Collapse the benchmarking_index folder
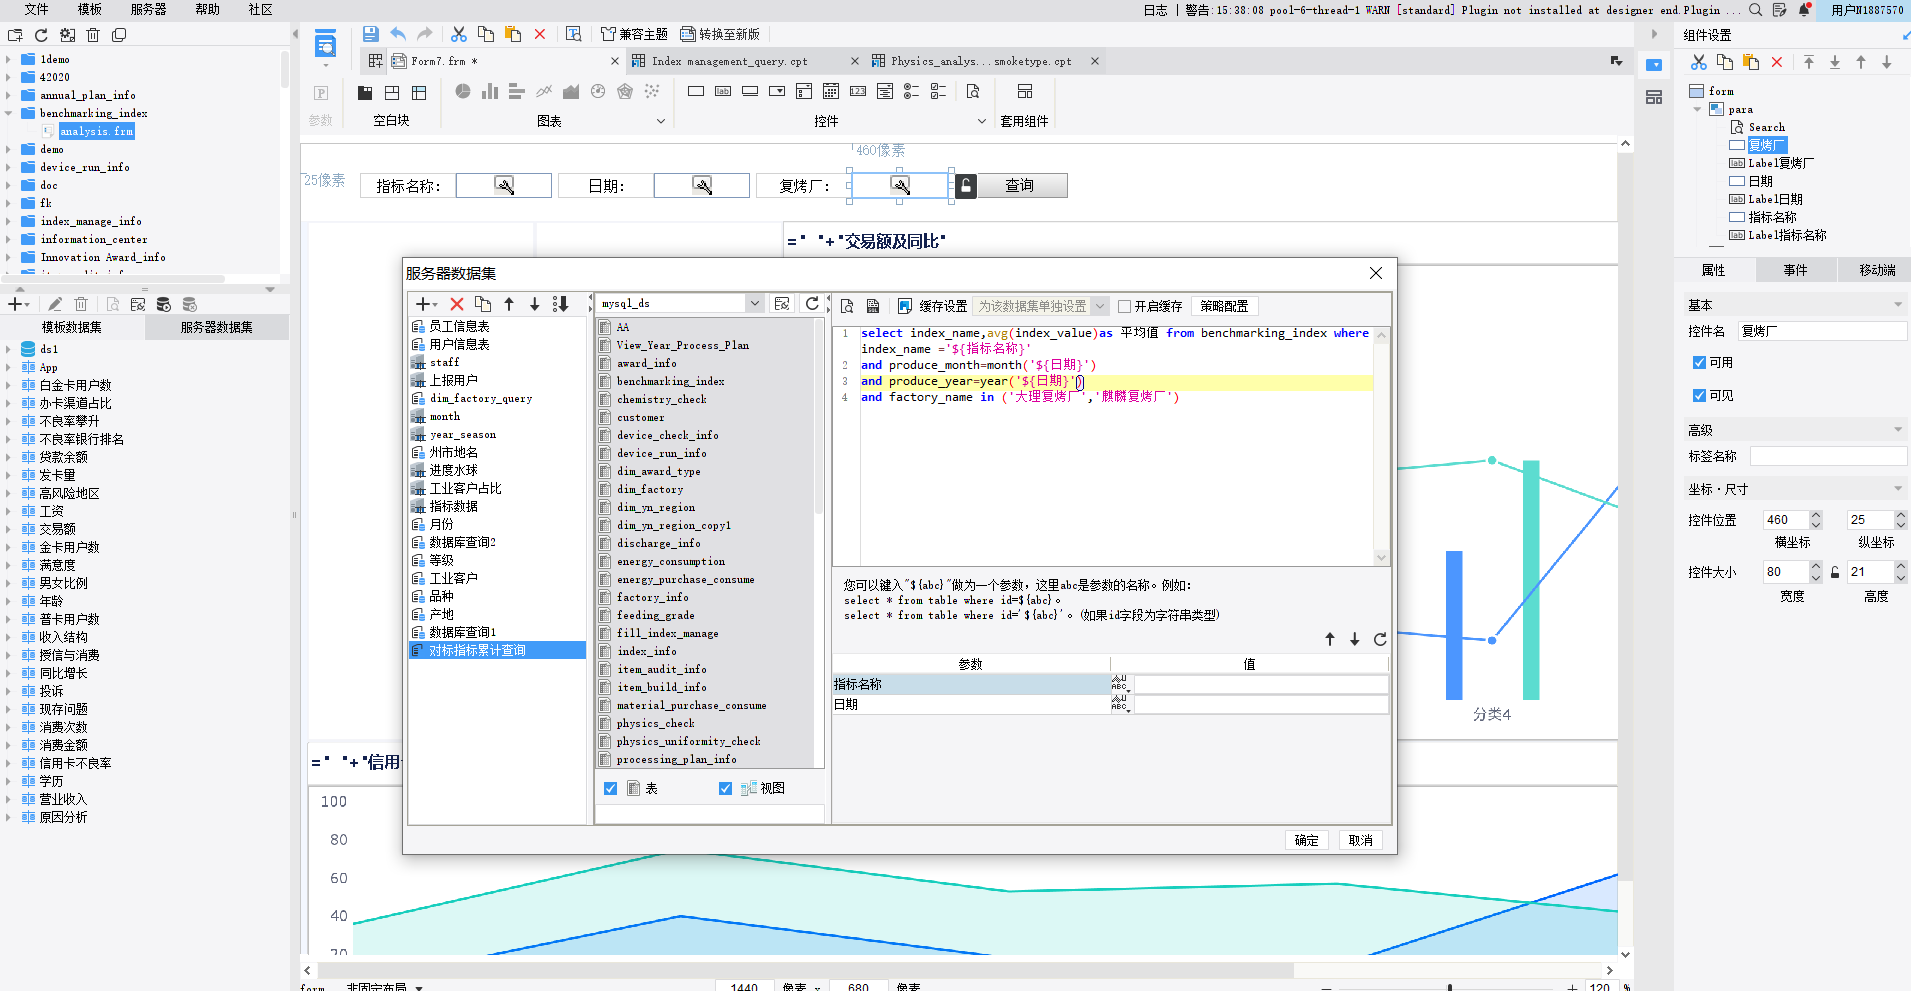The width and height of the screenshot is (1911, 991). point(9,113)
